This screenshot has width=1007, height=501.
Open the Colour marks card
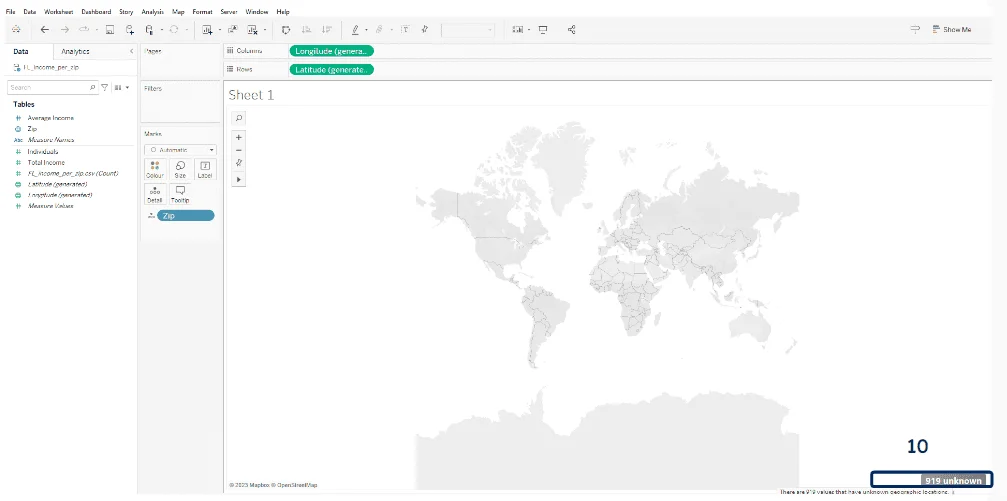point(154,169)
